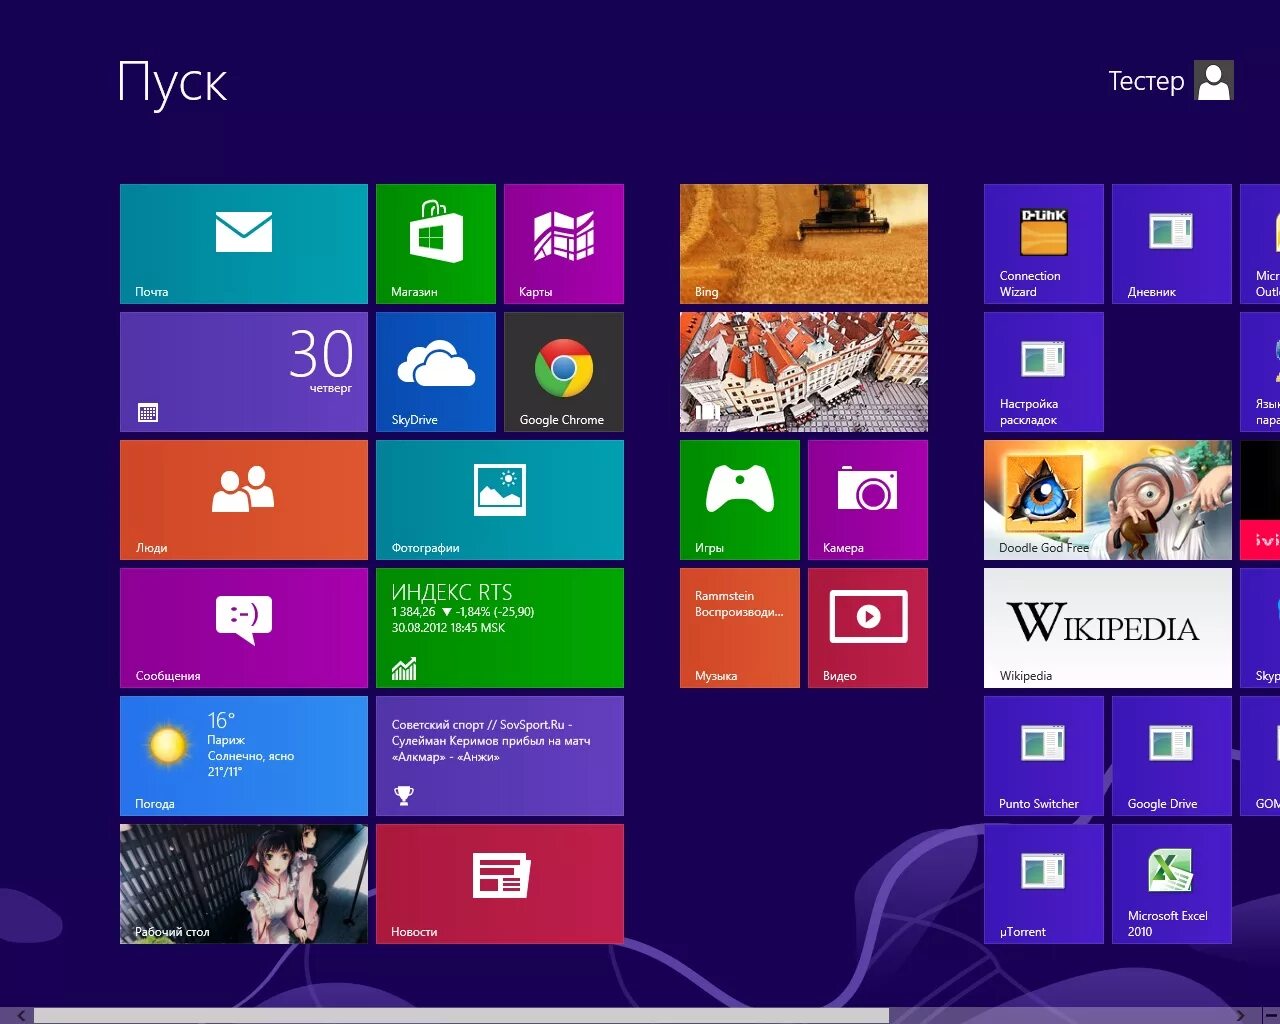Image resolution: width=1280 pixels, height=1024 pixels.
Task: Open the Видео video tile
Action: pos(868,628)
